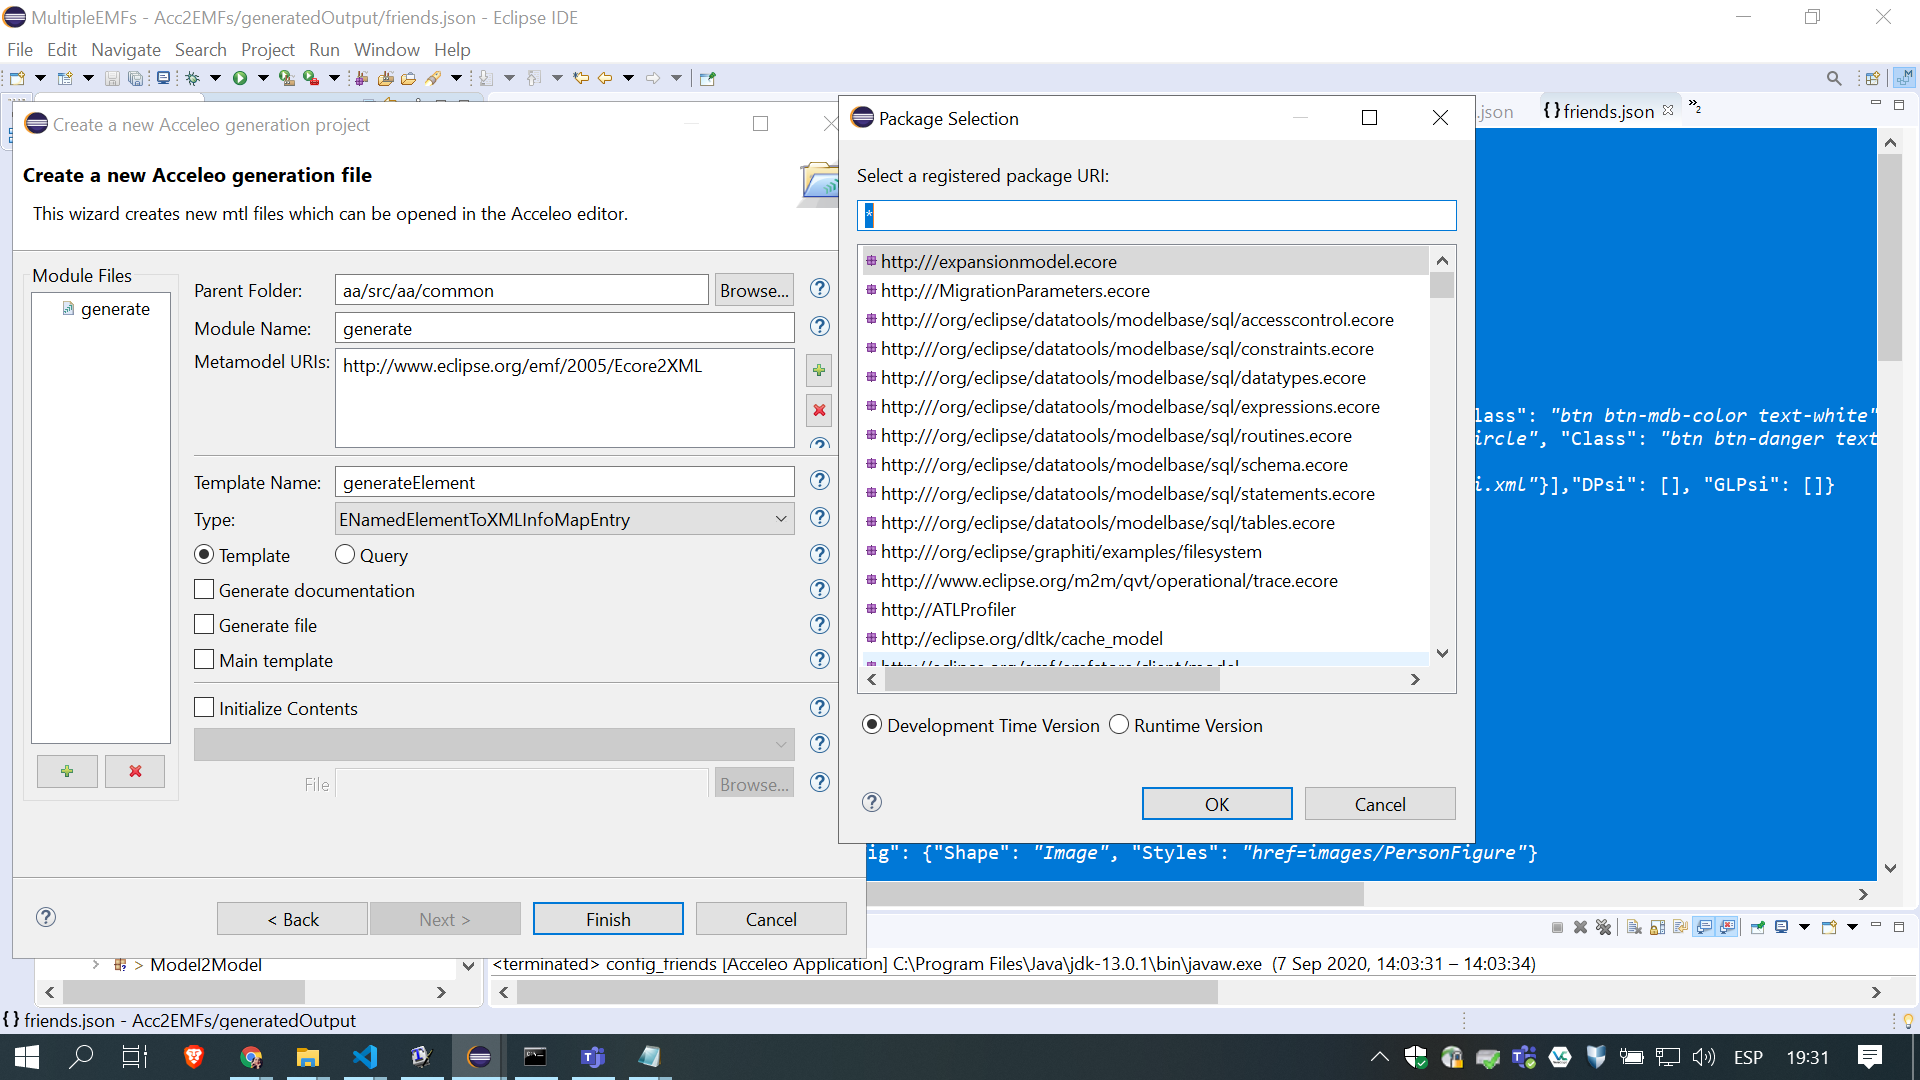Viewport: 1920px width, 1080px height.
Task: Click help icon at wizard bottom left
Action: 46,917
